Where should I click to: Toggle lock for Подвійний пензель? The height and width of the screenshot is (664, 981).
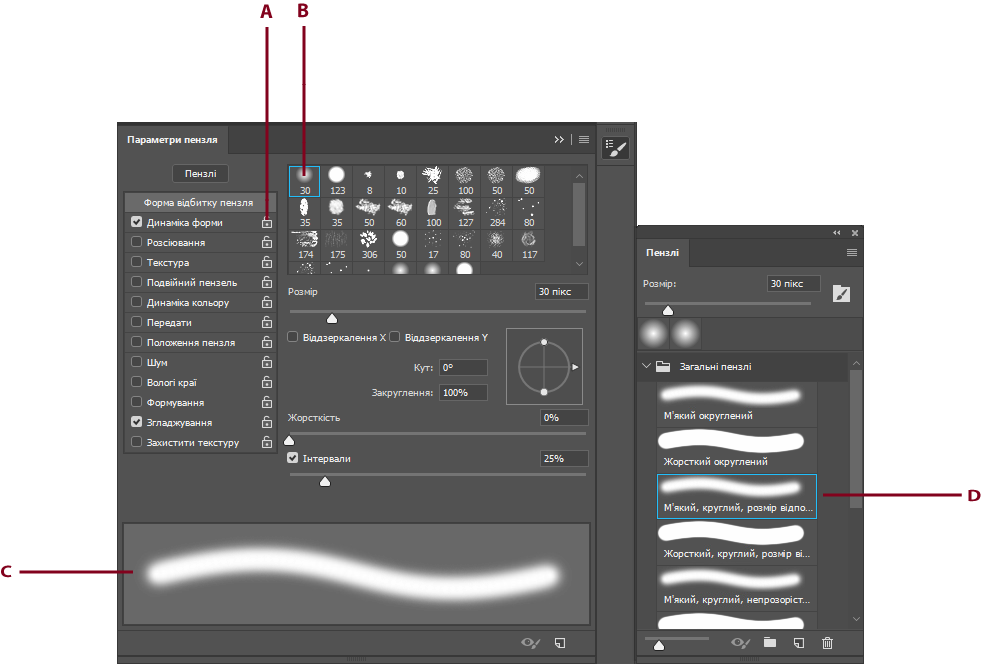click(267, 282)
